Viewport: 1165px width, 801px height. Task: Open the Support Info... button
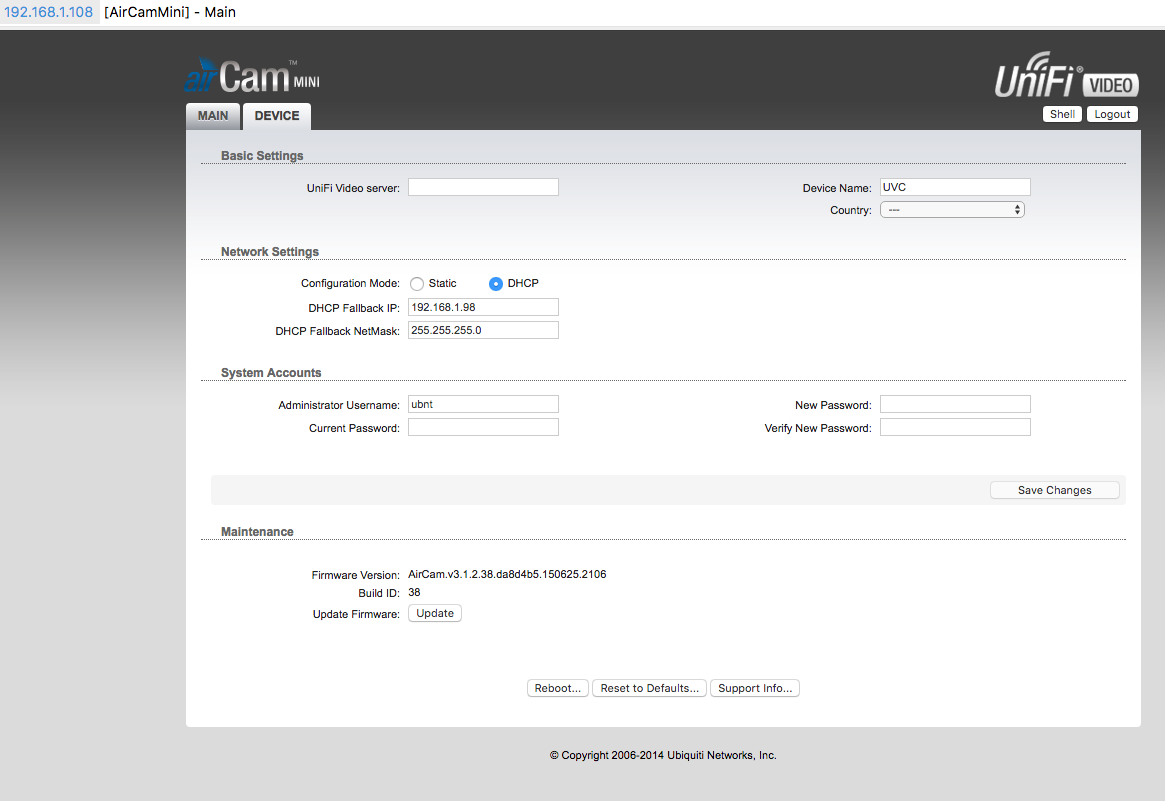(x=755, y=688)
